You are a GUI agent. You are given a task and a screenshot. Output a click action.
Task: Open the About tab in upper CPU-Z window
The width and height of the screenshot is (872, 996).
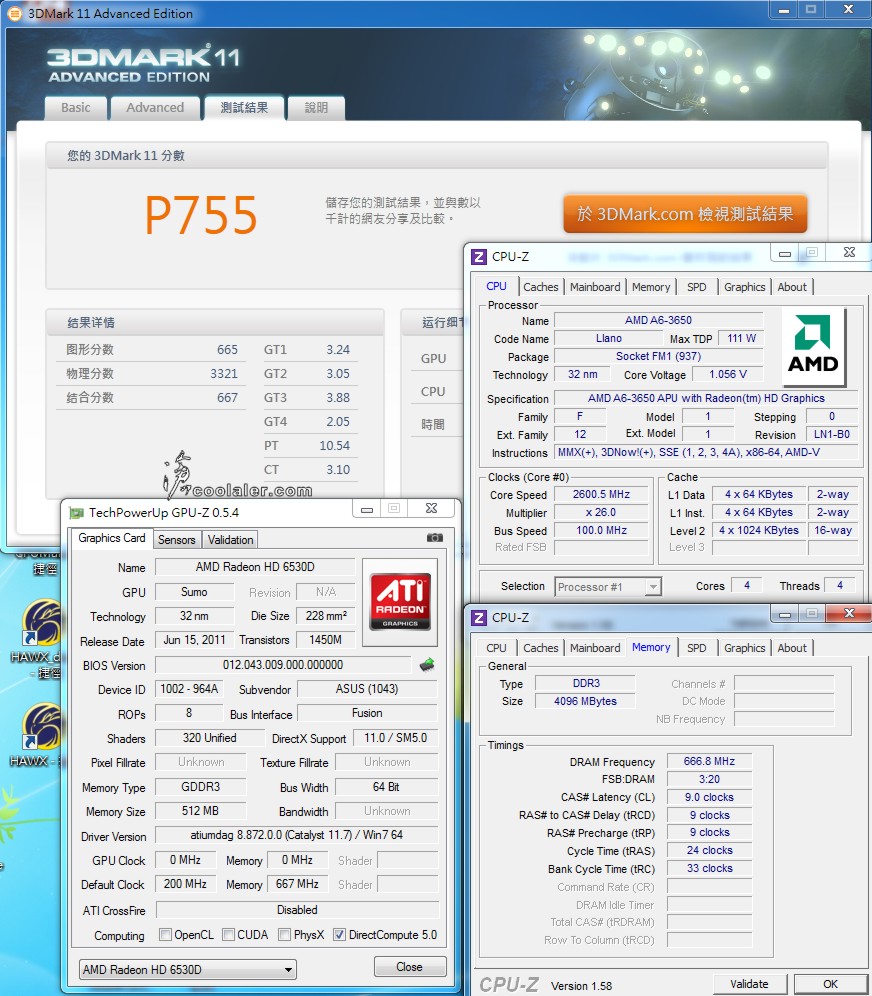click(792, 287)
